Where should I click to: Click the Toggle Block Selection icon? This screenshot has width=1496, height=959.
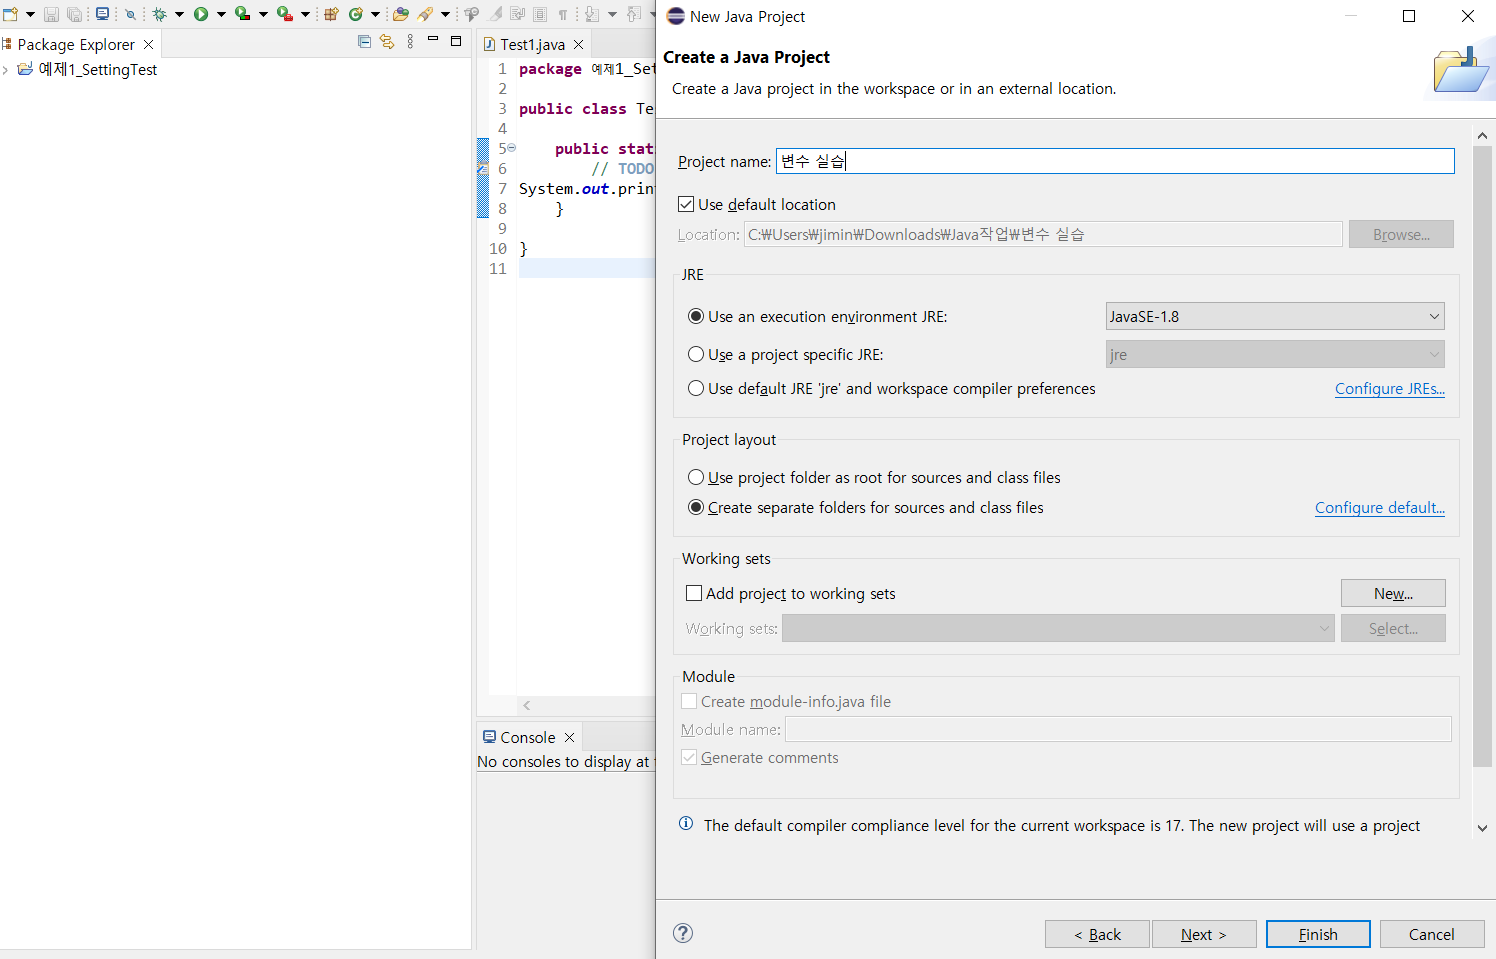(x=539, y=14)
